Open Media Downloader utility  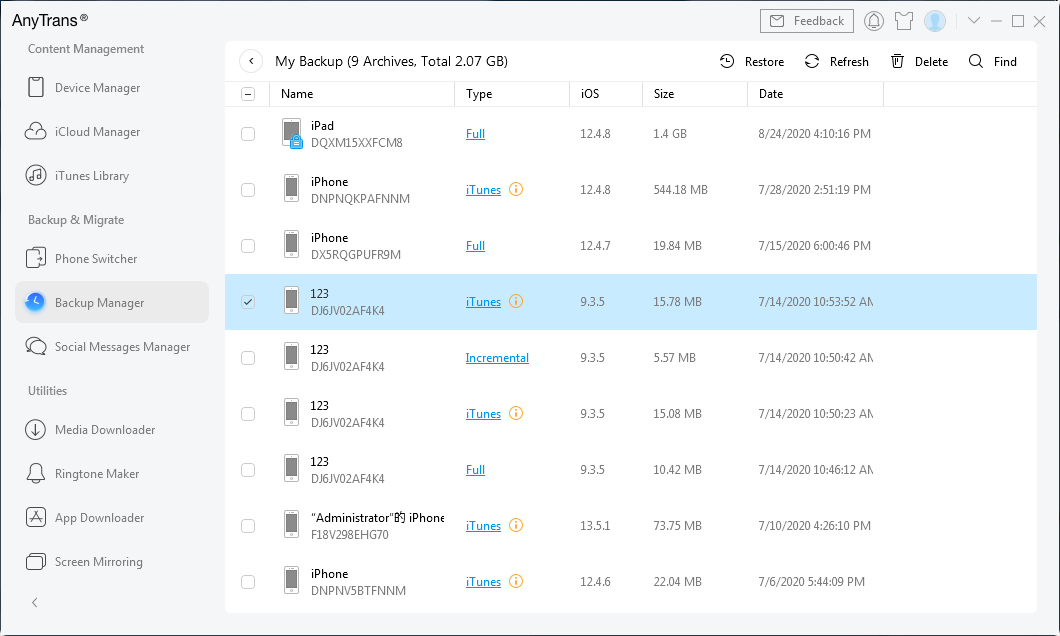(x=112, y=430)
